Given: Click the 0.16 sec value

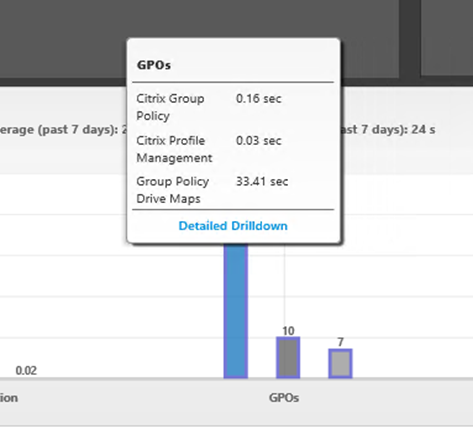Looking at the screenshot, I should coord(259,99).
